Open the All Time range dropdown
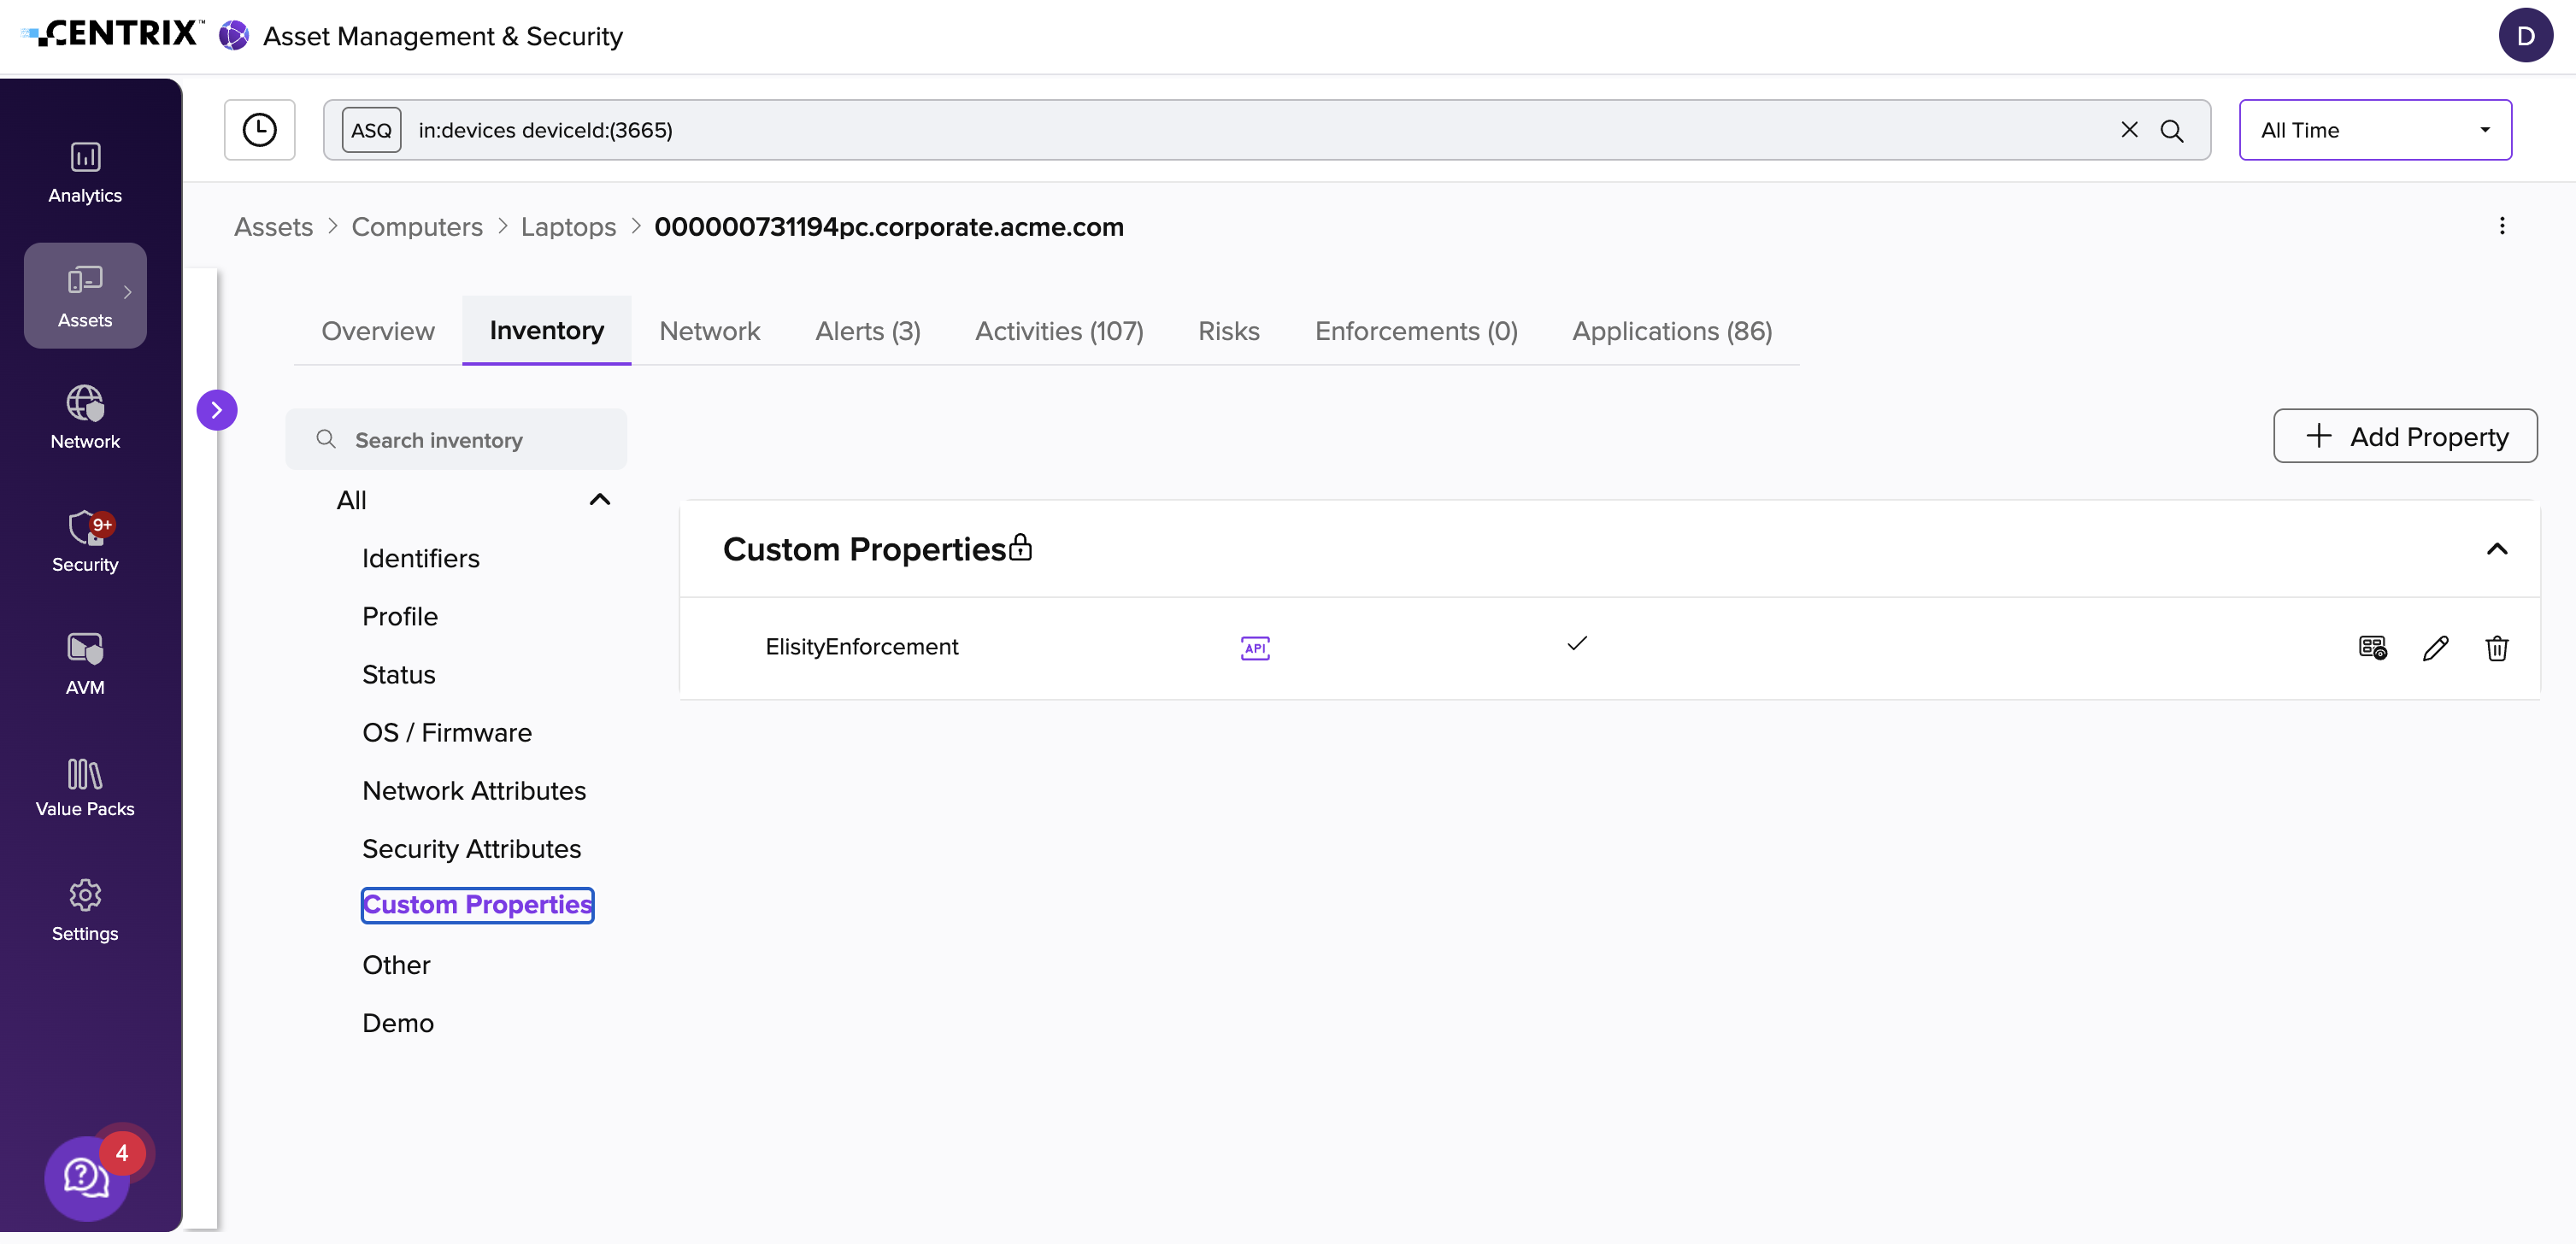 pyautogui.click(x=2374, y=130)
